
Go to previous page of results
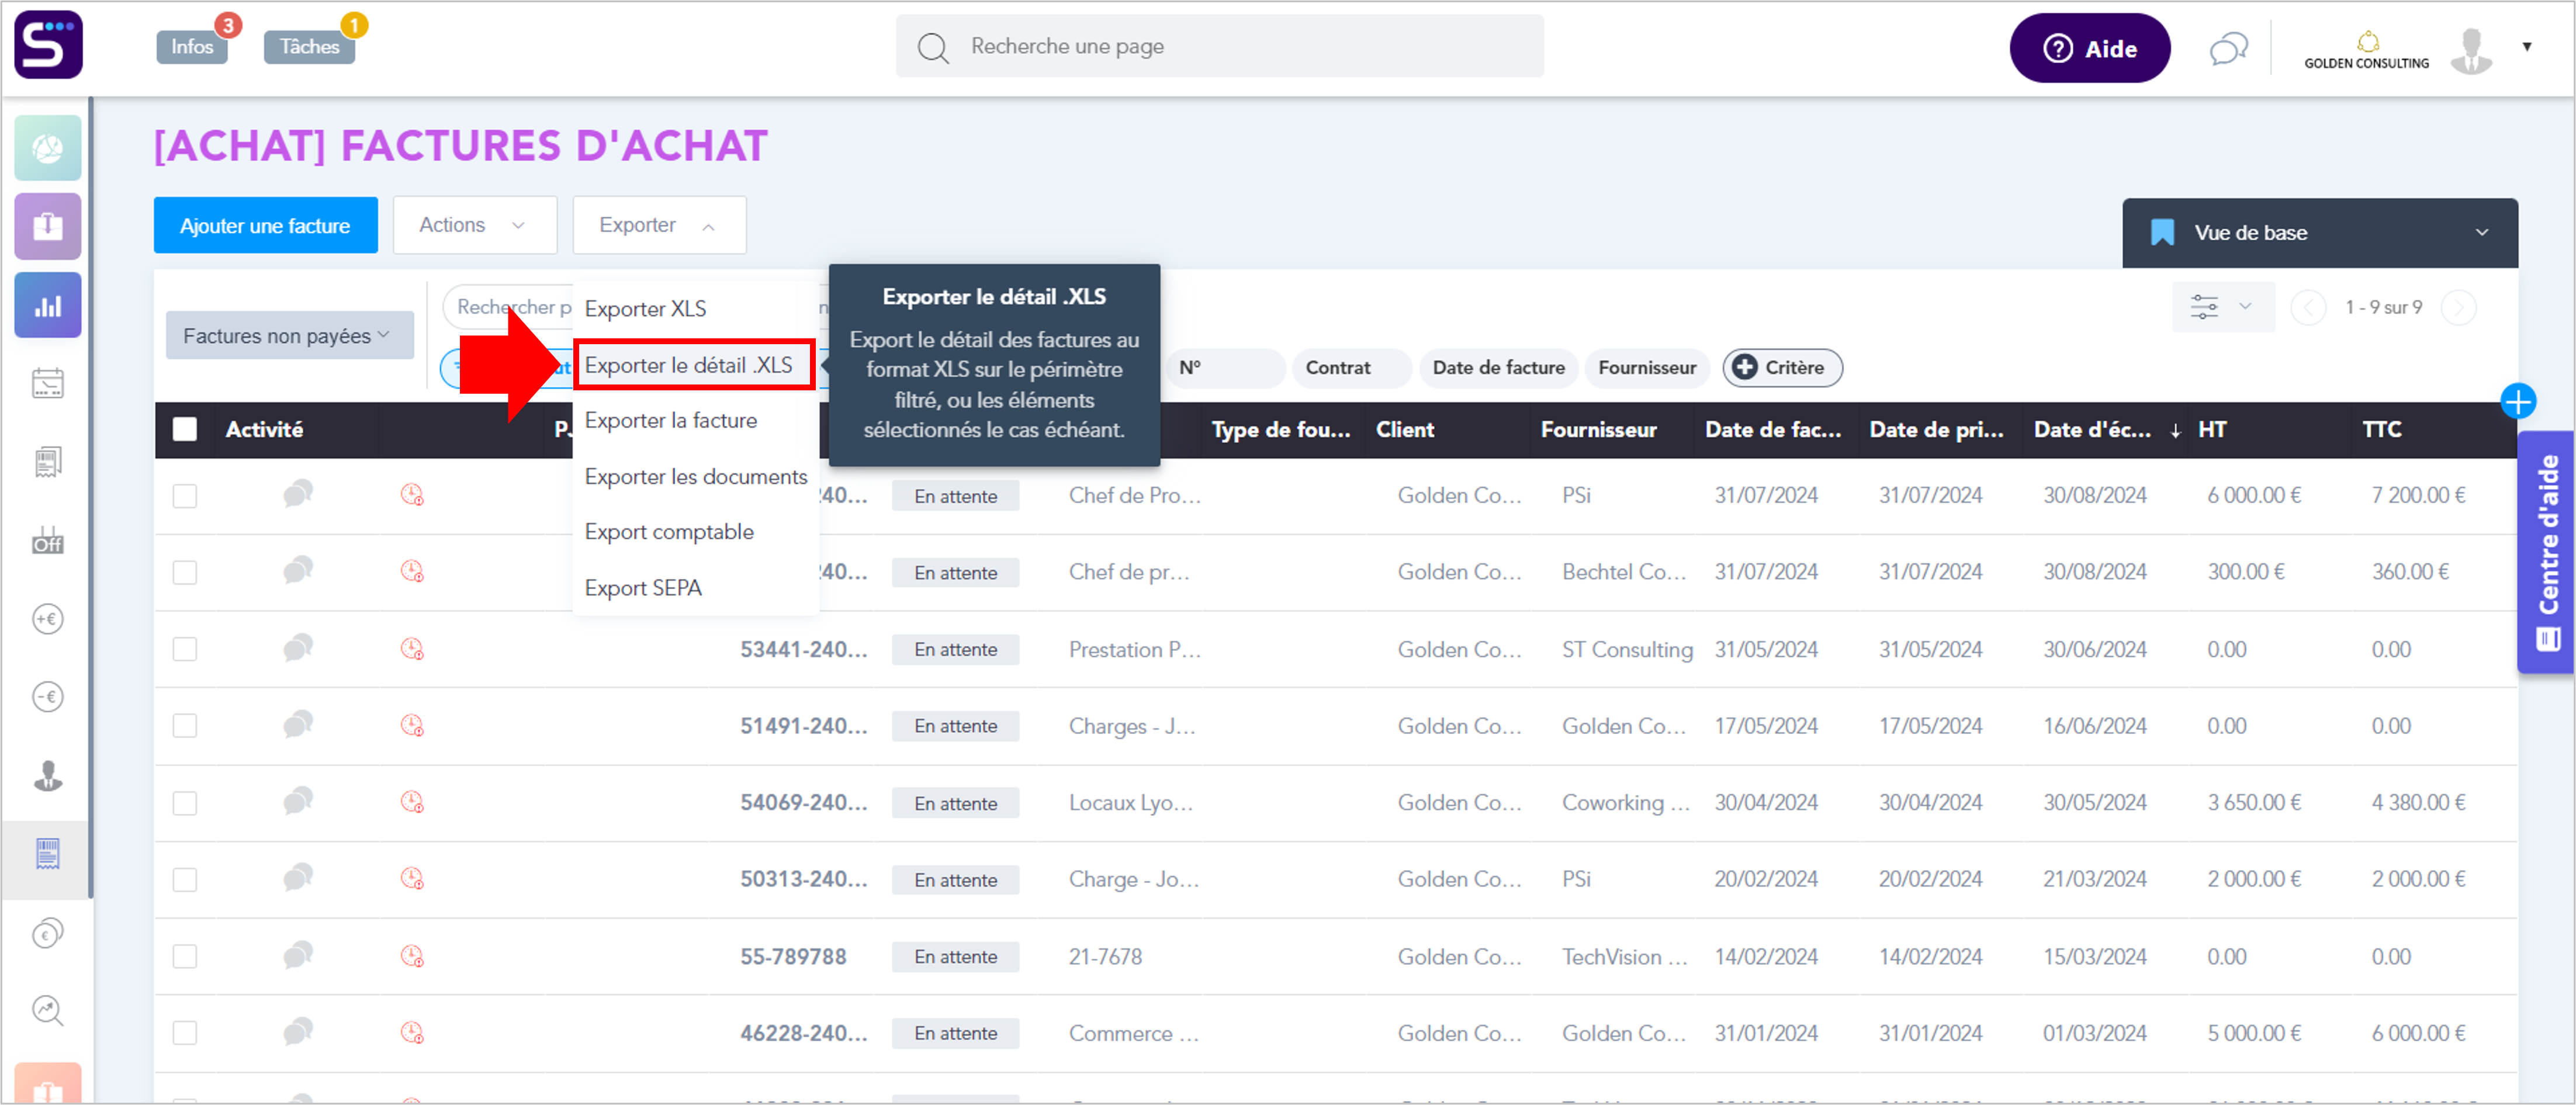tap(2308, 307)
